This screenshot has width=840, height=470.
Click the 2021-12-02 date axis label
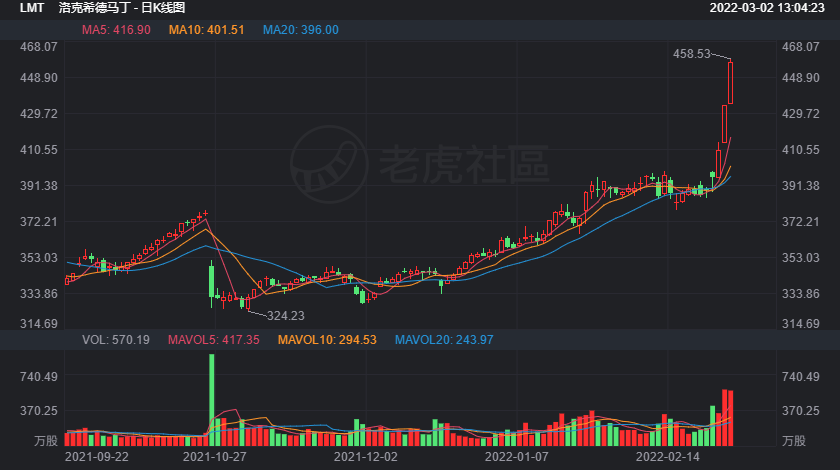pos(366,457)
